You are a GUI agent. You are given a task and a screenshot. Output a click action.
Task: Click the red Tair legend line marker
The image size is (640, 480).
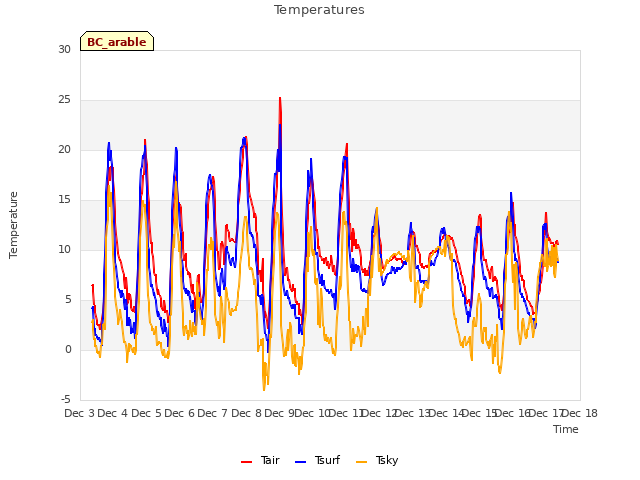point(247,462)
